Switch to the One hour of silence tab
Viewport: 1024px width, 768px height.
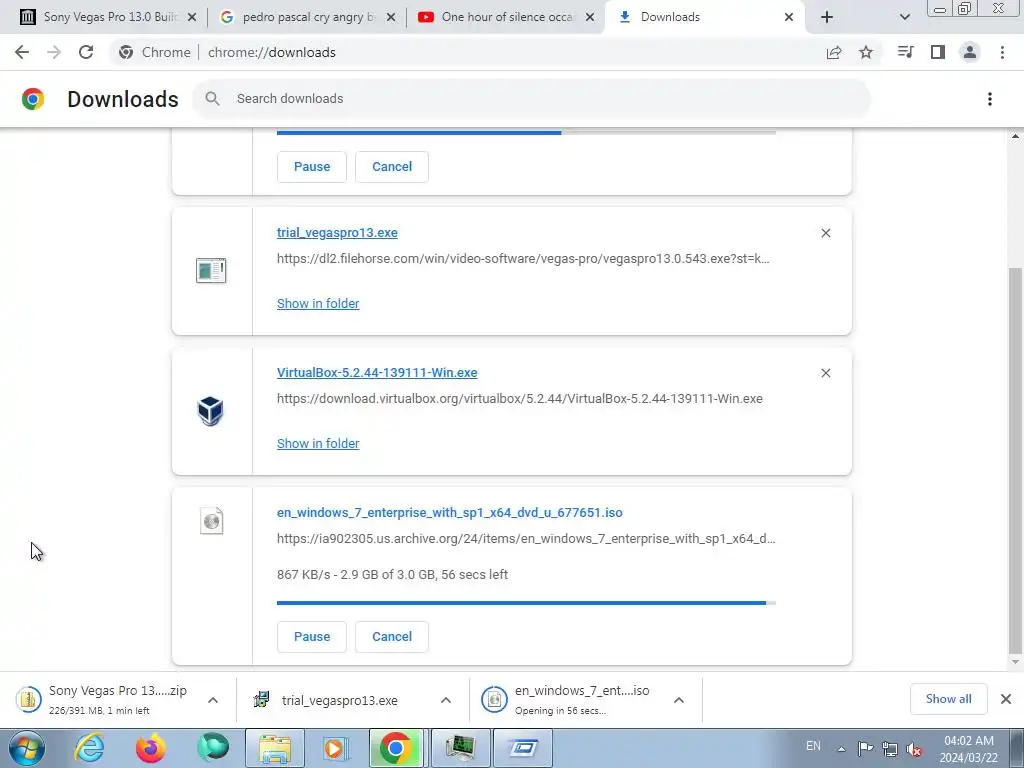coord(507,17)
